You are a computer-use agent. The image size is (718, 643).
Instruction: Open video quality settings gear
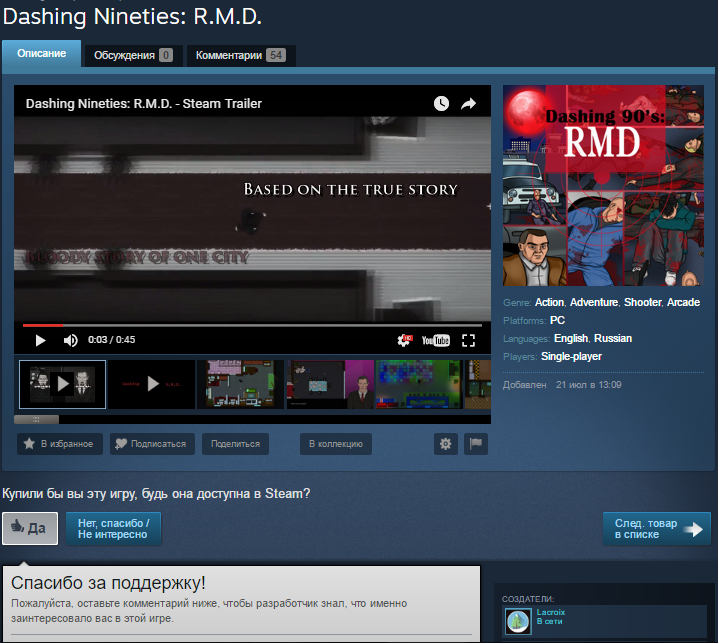coord(404,340)
